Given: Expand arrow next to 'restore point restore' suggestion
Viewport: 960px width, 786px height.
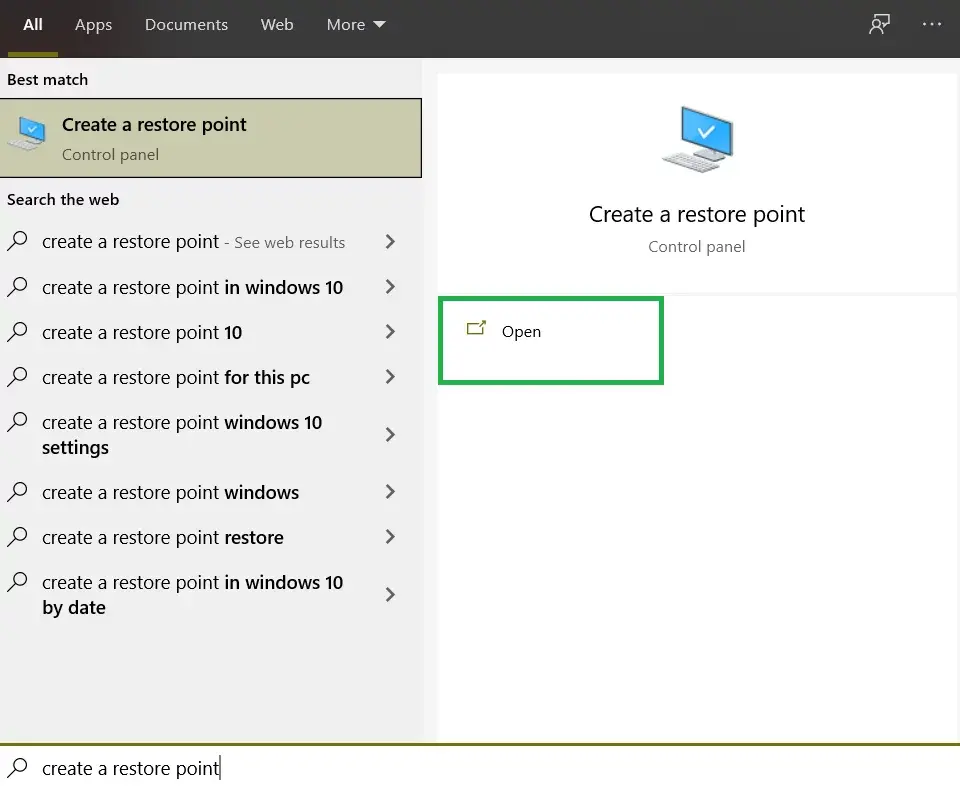Looking at the screenshot, I should (x=390, y=537).
